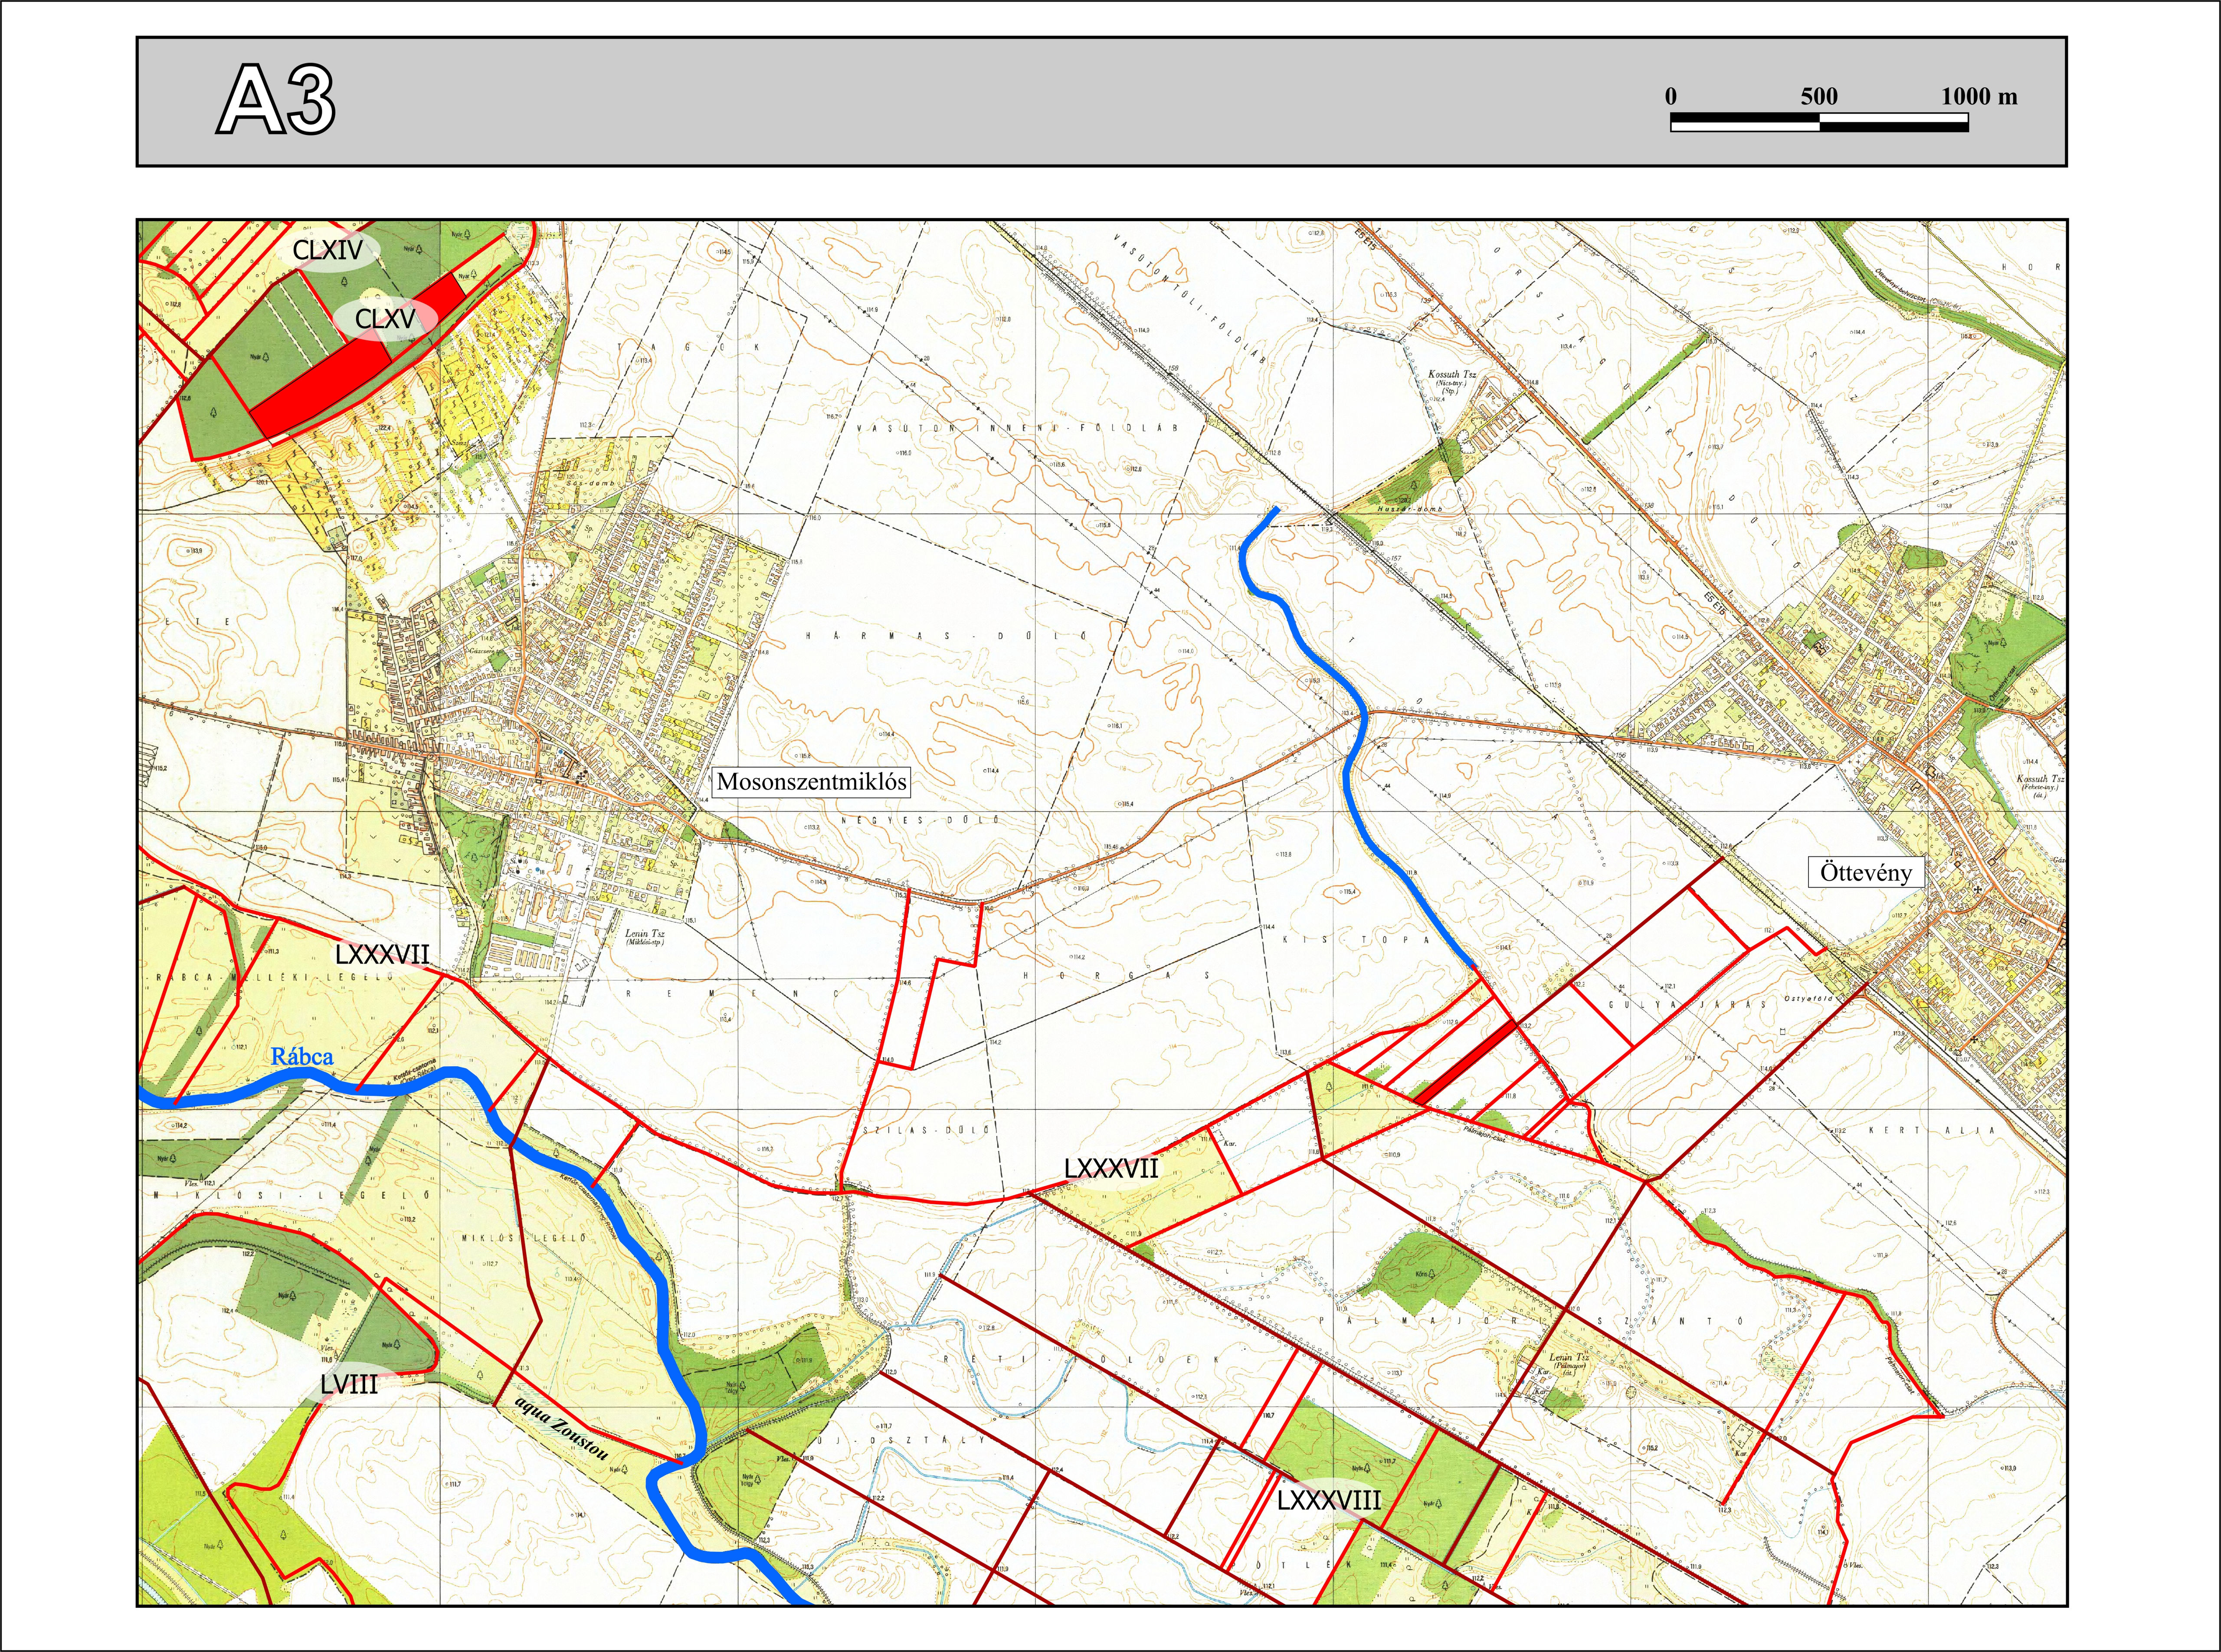Click the LXXXVIII parcel label
2221x1652 pixels.
(x=1329, y=1500)
